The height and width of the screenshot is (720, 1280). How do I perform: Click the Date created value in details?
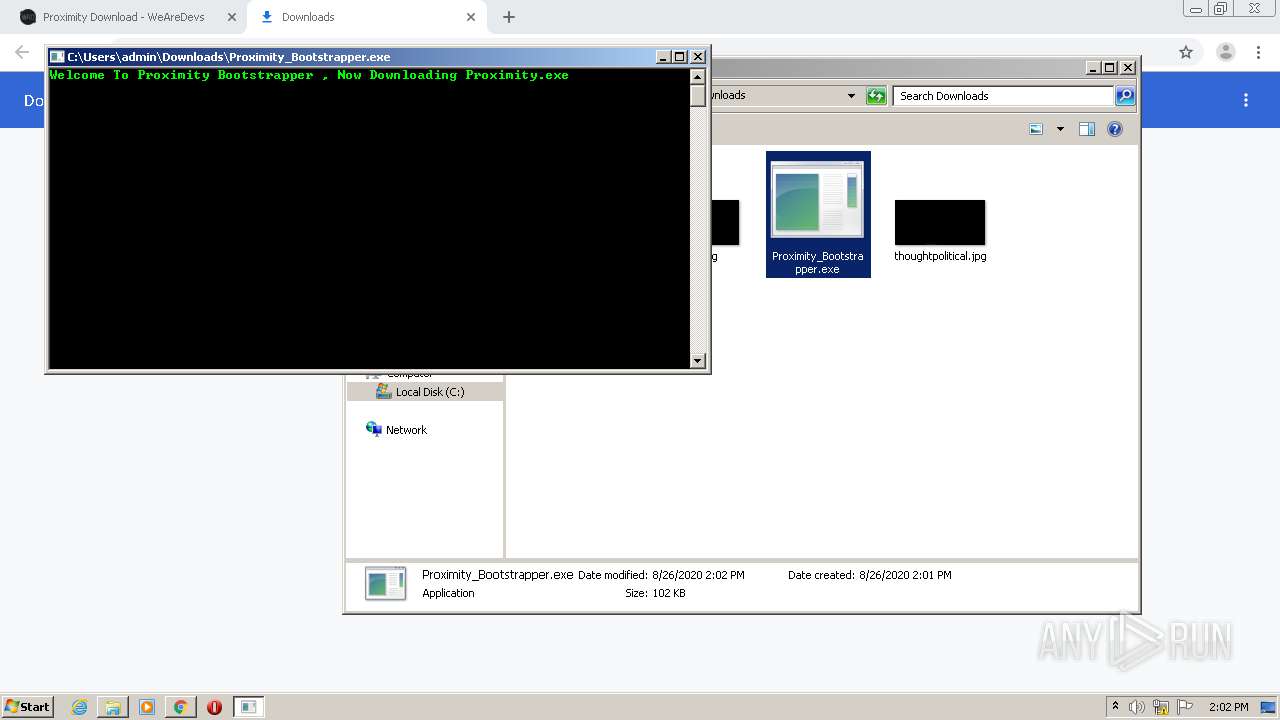tap(905, 575)
